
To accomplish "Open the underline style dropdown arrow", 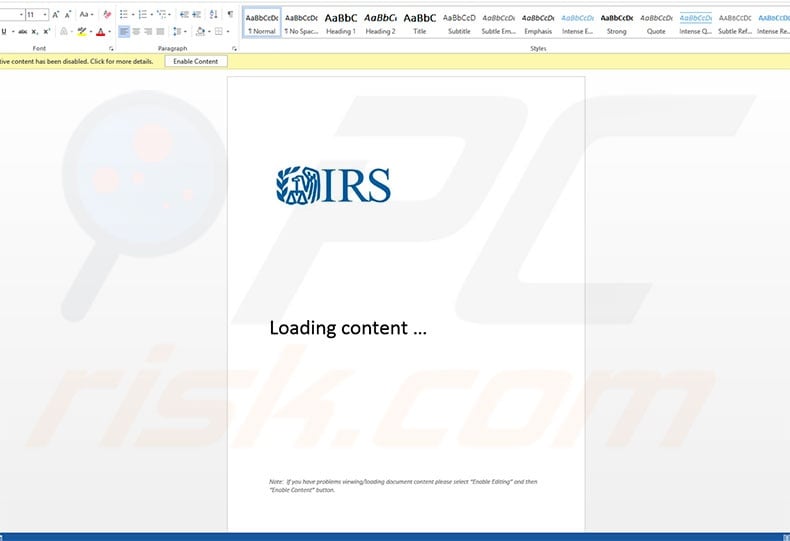I will pos(13,32).
